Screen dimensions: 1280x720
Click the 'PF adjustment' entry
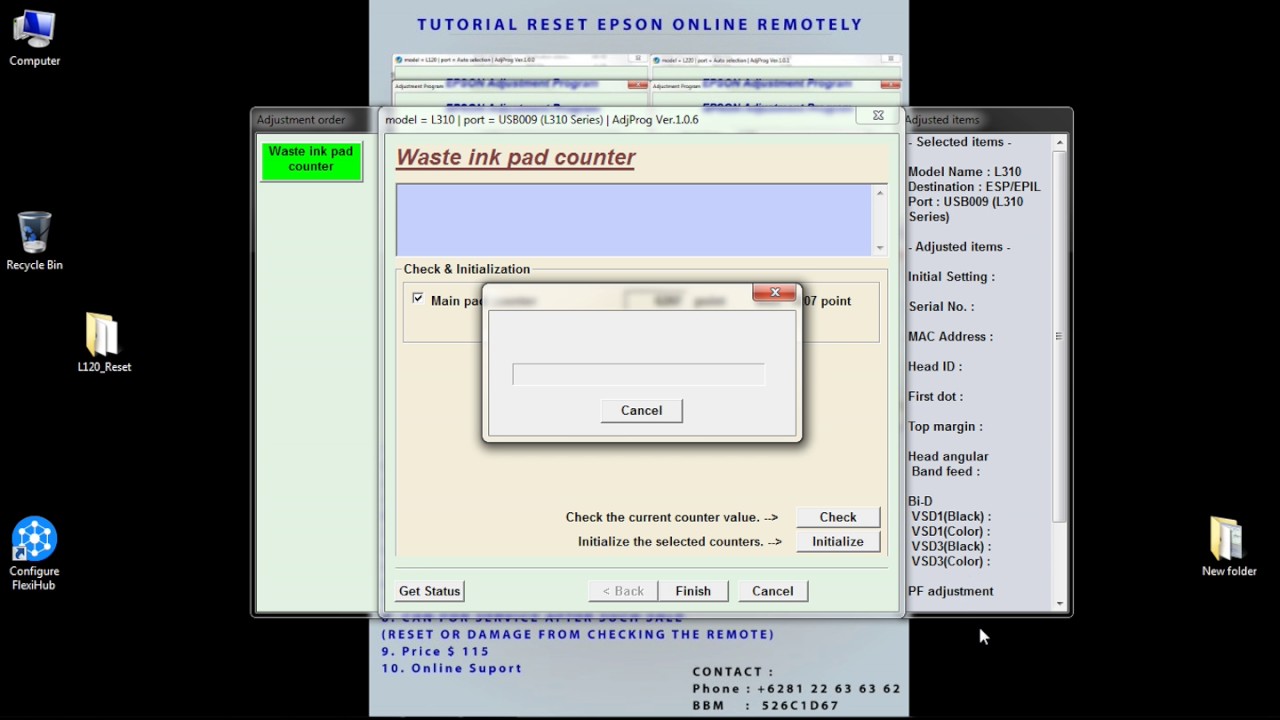[x=951, y=591]
